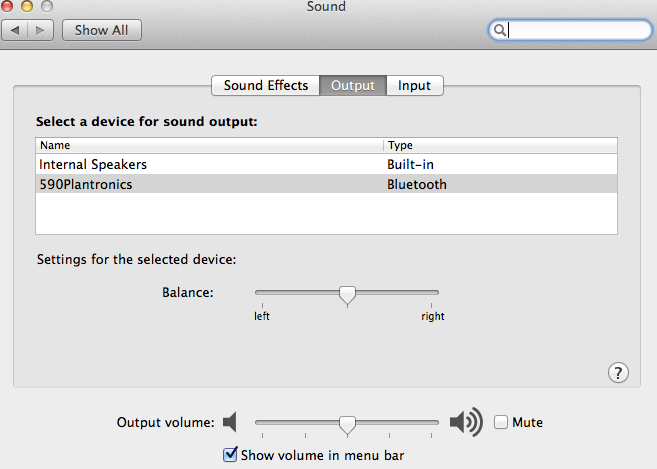The height and width of the screenshot is (469, 657).
Task: Uncheck Show volume in menu bar
Action: pos(230,455)
